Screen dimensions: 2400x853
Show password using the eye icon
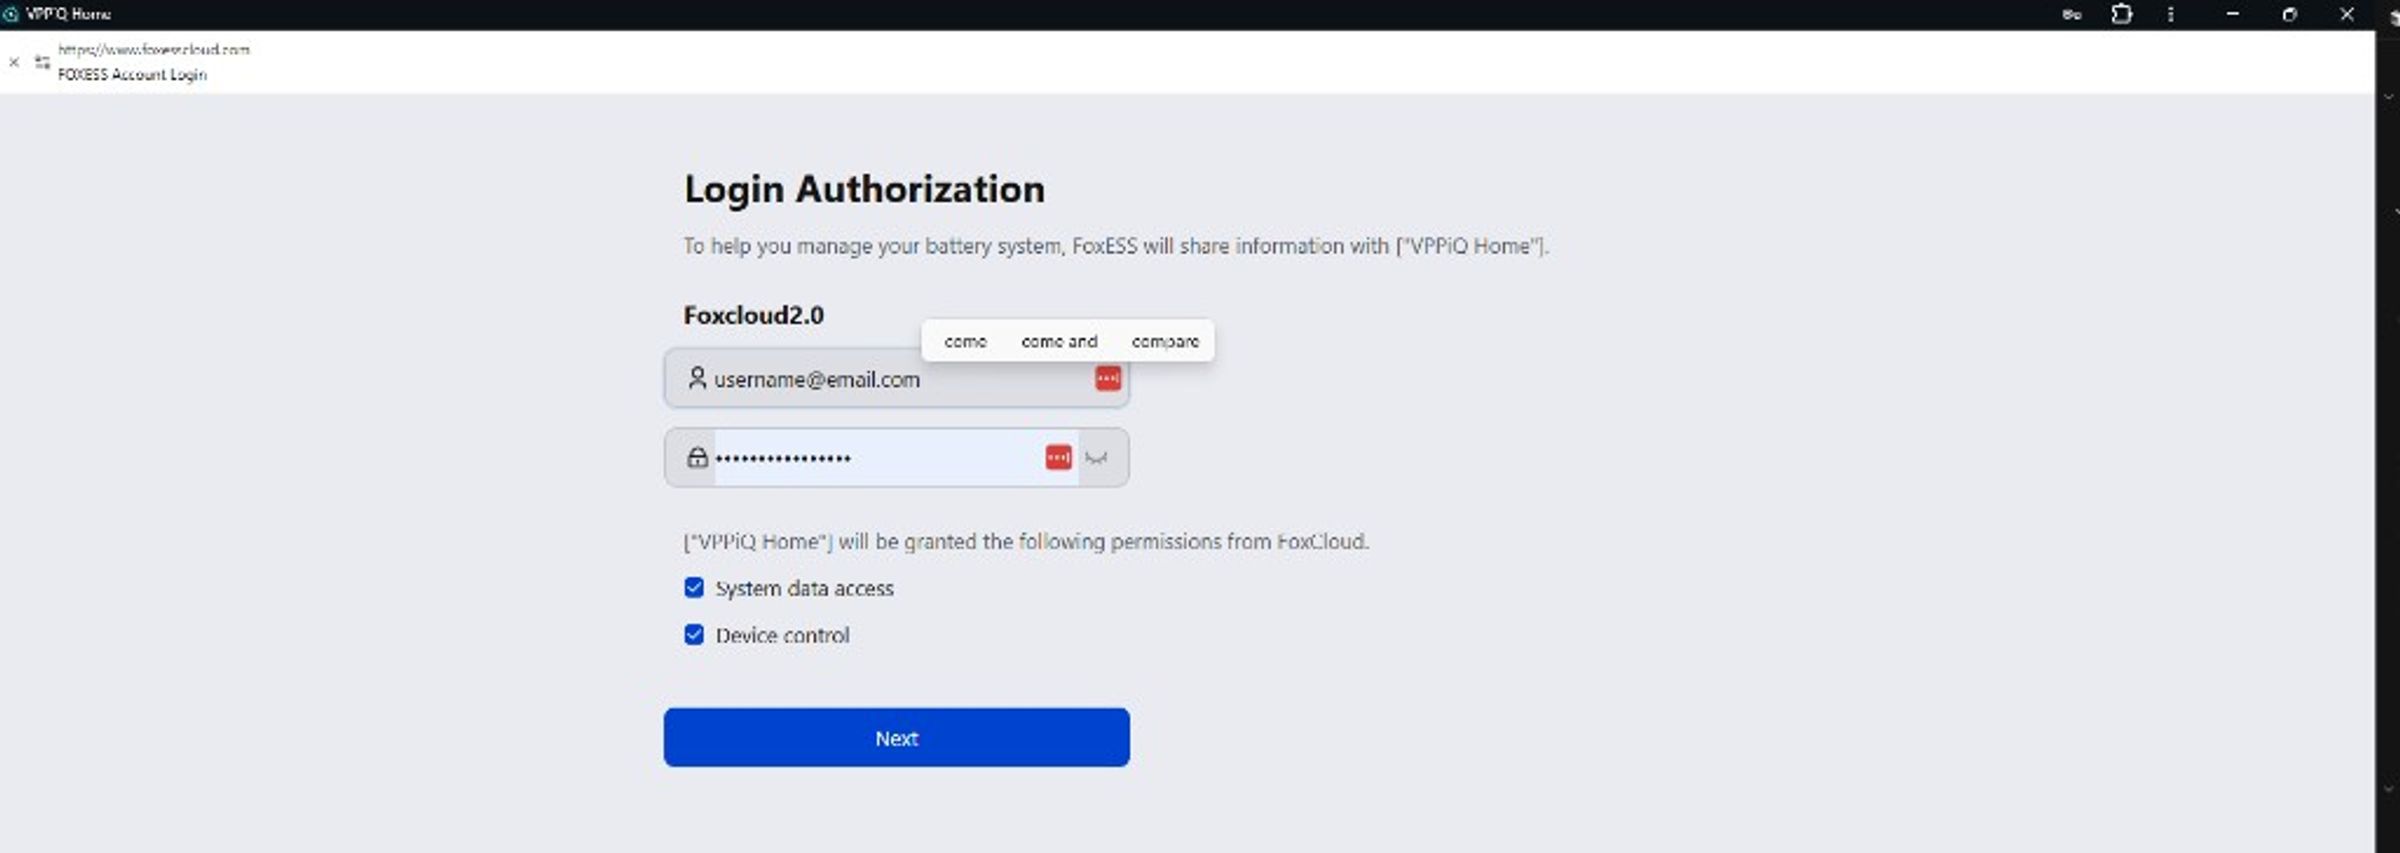(1097, 458)
